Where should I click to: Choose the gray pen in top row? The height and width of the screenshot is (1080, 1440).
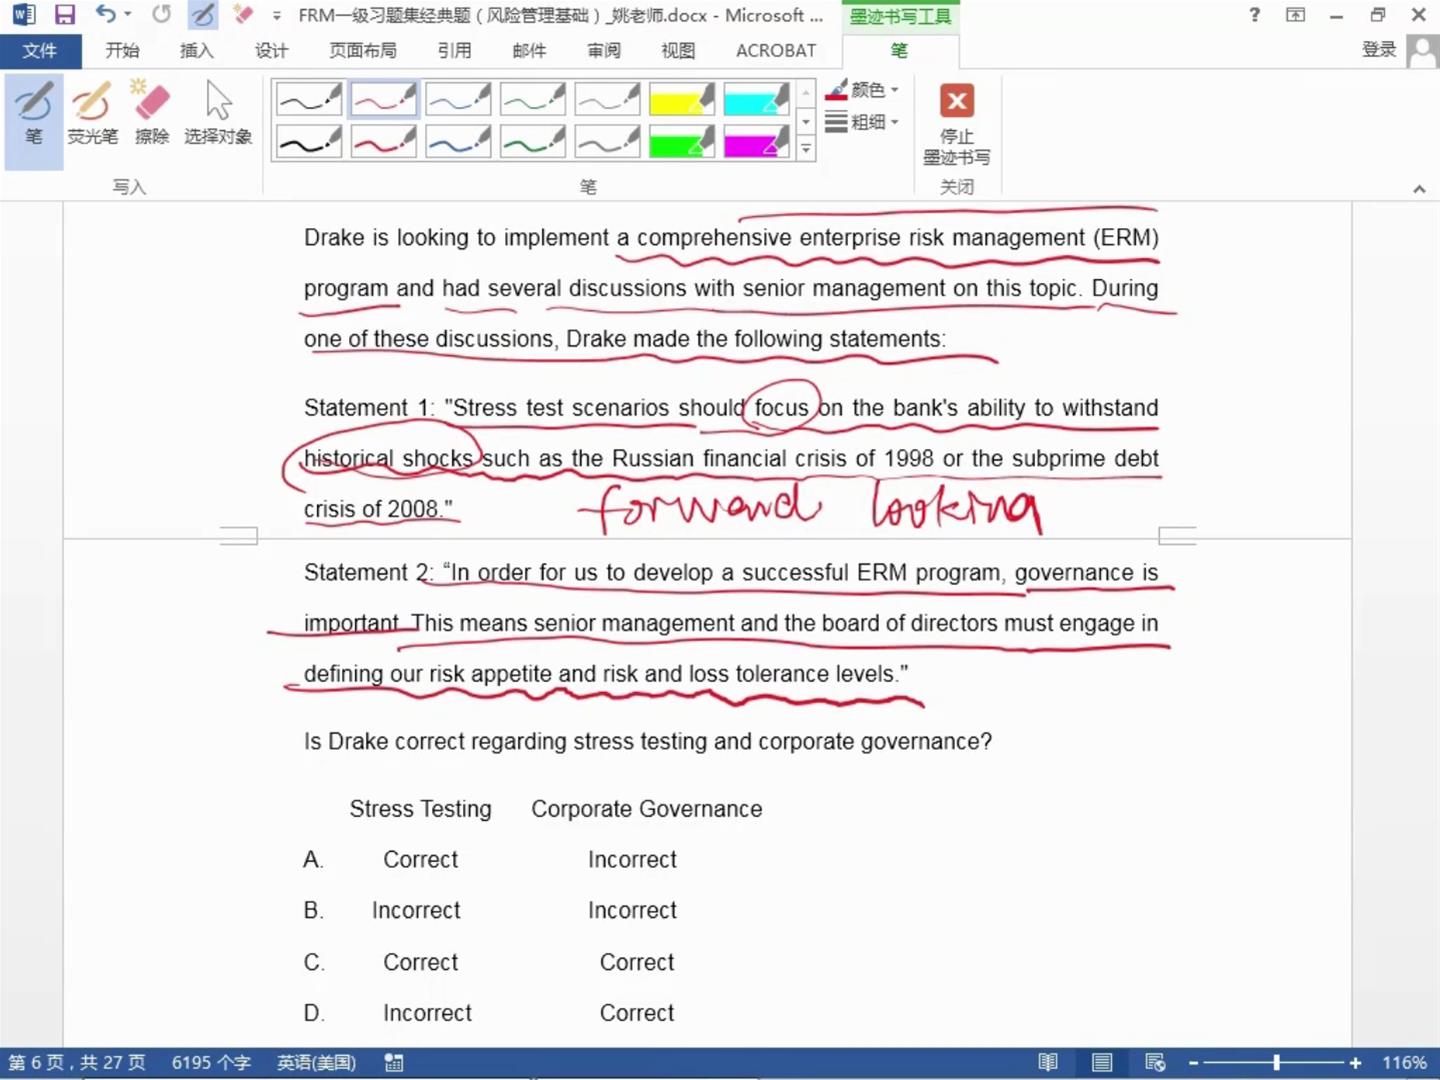coord(608,100)
